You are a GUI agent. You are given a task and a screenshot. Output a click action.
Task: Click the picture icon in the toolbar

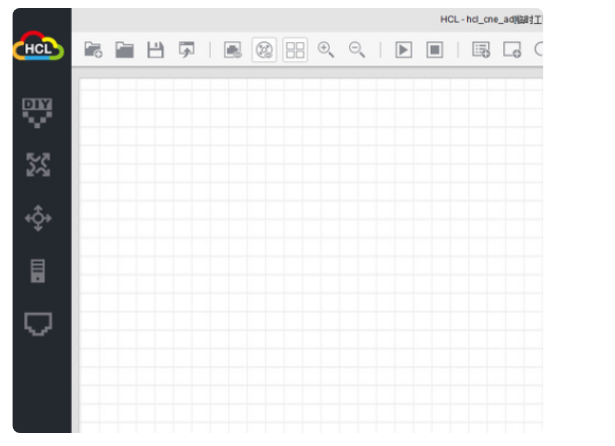point(233,50)
